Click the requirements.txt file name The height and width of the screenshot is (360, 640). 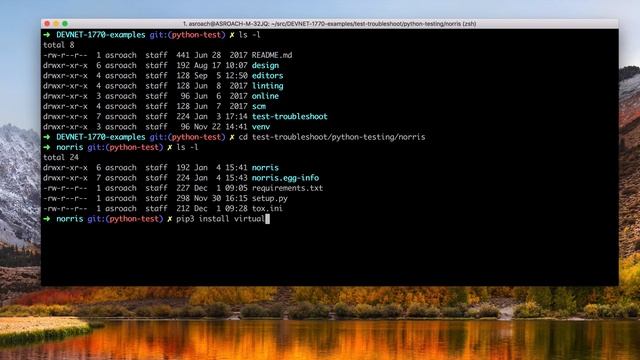(x=287, y=188)
